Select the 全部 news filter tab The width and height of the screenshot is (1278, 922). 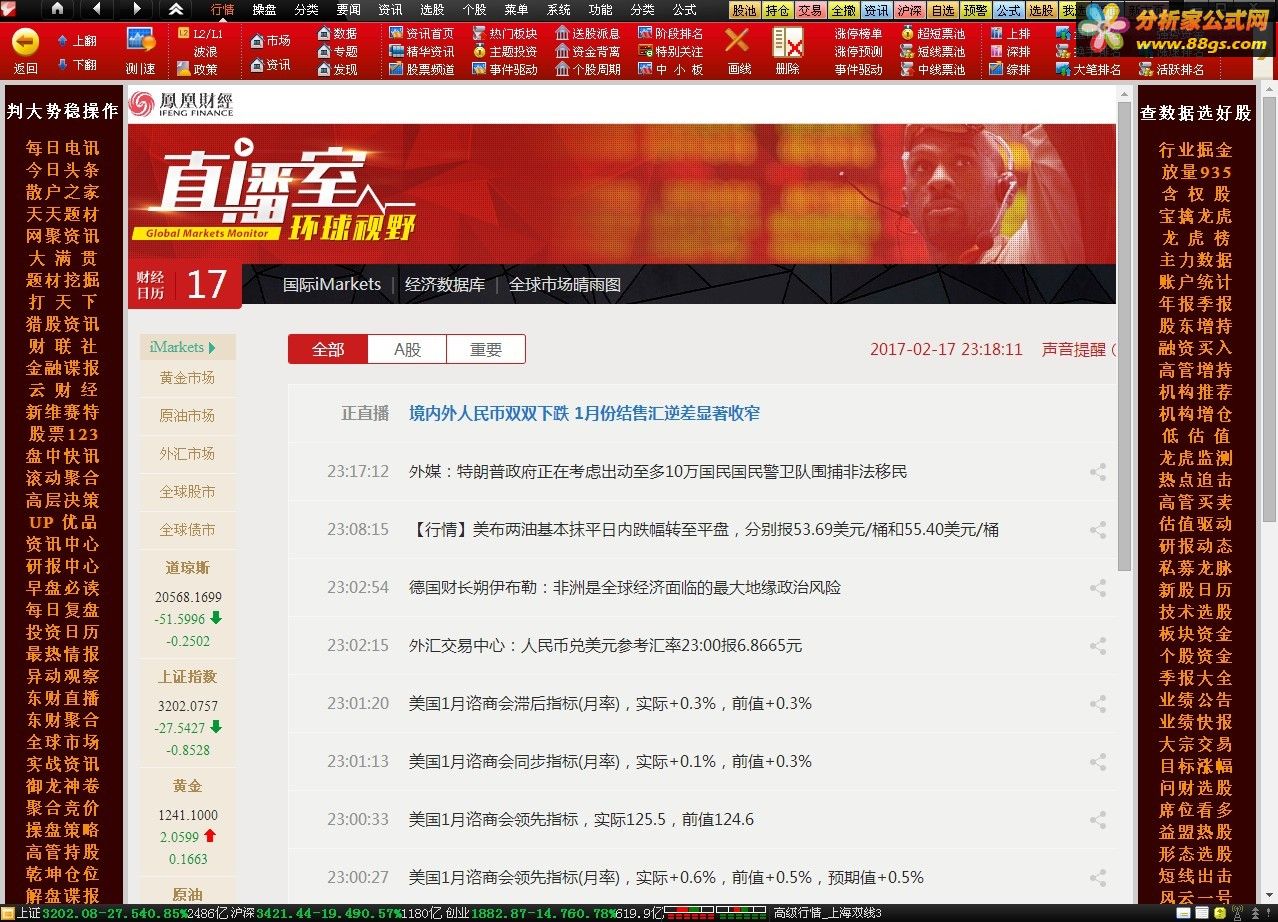(328, 350)
